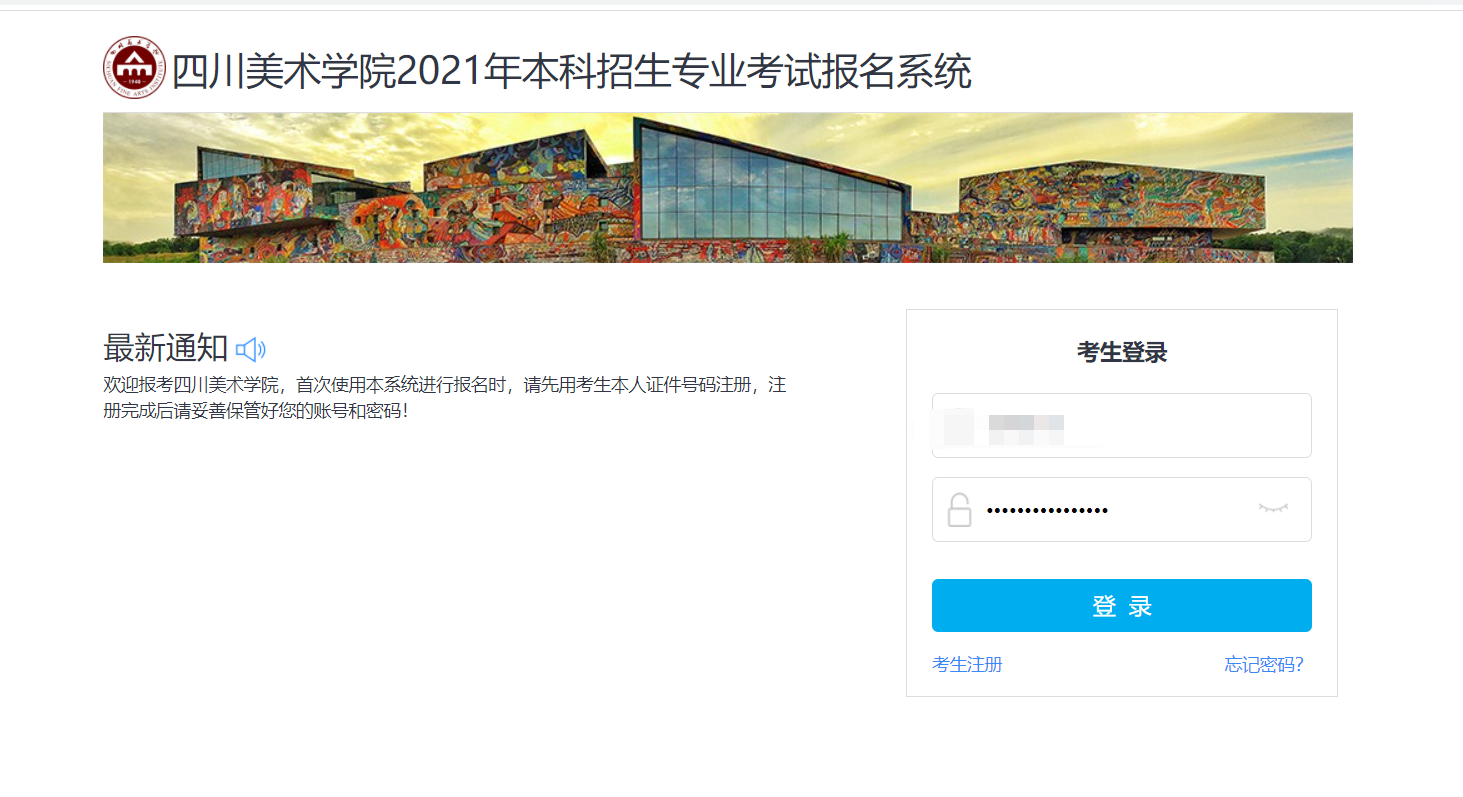The width and height of the screenshot is (1463, 797).
Task: Click the speaker icon beside 最新通知
Action: coord(250,349)
